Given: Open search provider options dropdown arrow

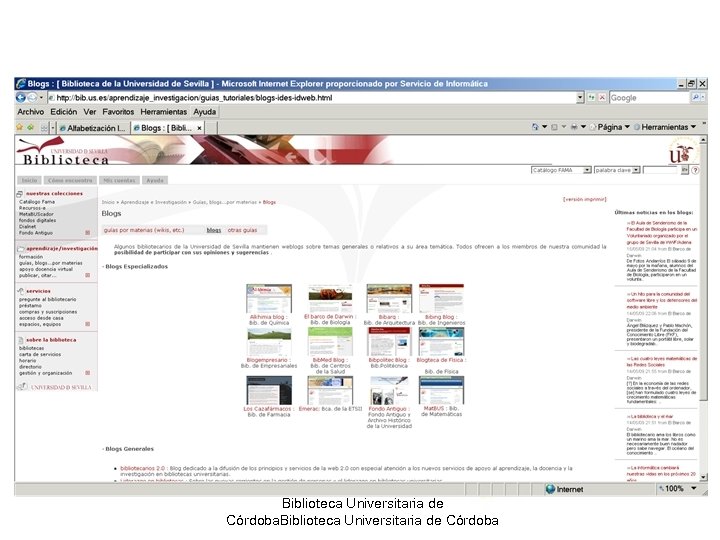Looking at the screenshot, I should coord(703,97).
